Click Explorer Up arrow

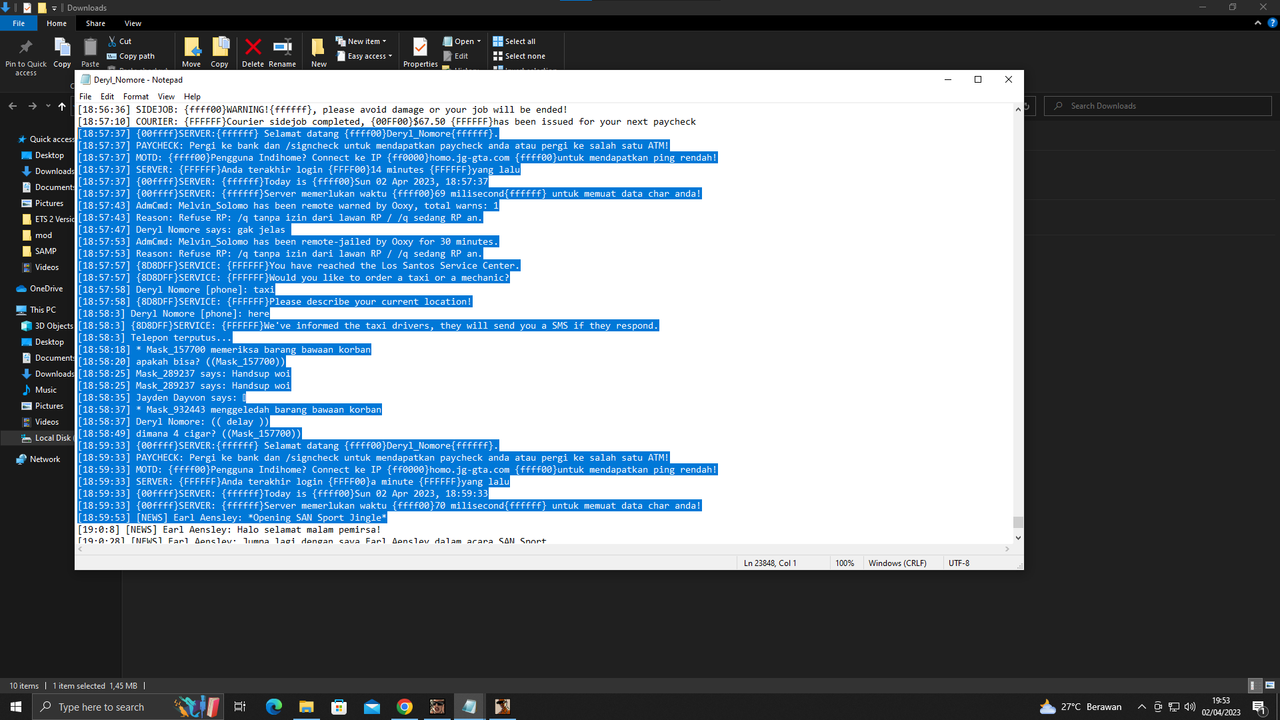[62, 106]
